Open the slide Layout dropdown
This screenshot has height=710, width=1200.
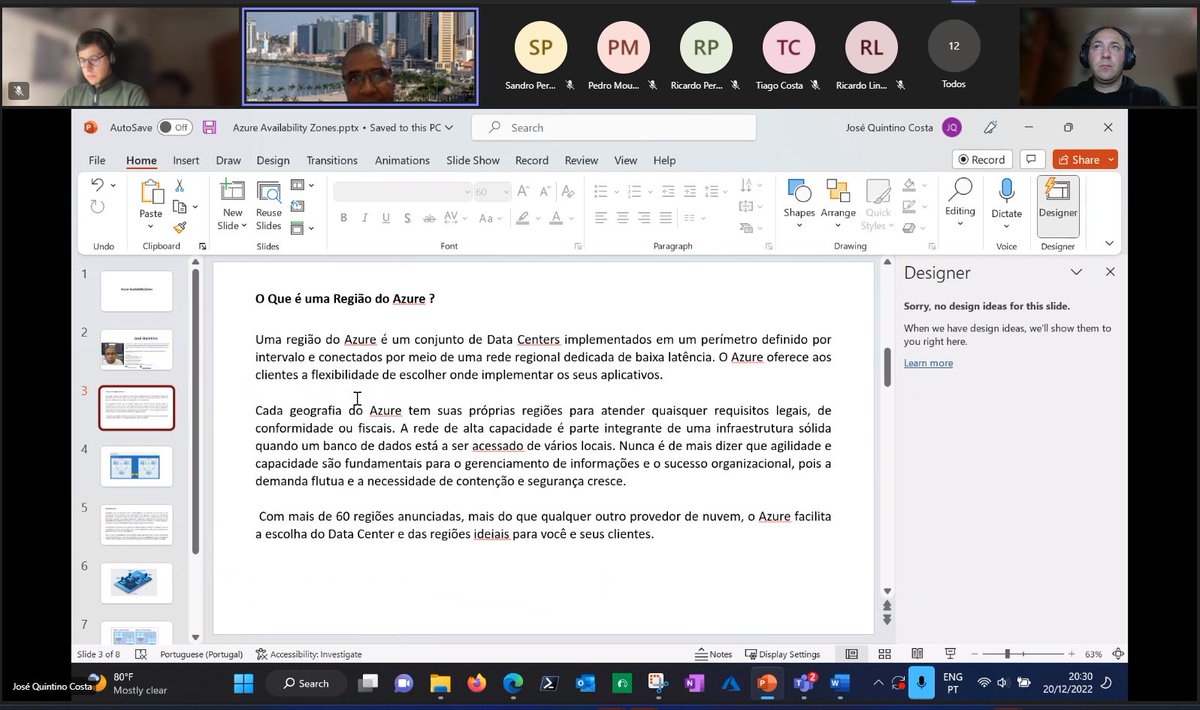[302, 185]
